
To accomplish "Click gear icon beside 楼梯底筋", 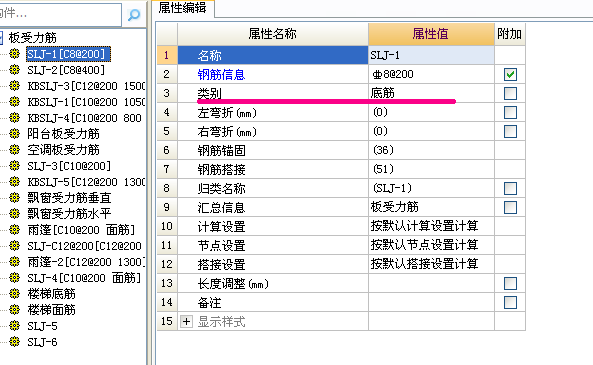I will pyautogui.click(x=14, y=294).
